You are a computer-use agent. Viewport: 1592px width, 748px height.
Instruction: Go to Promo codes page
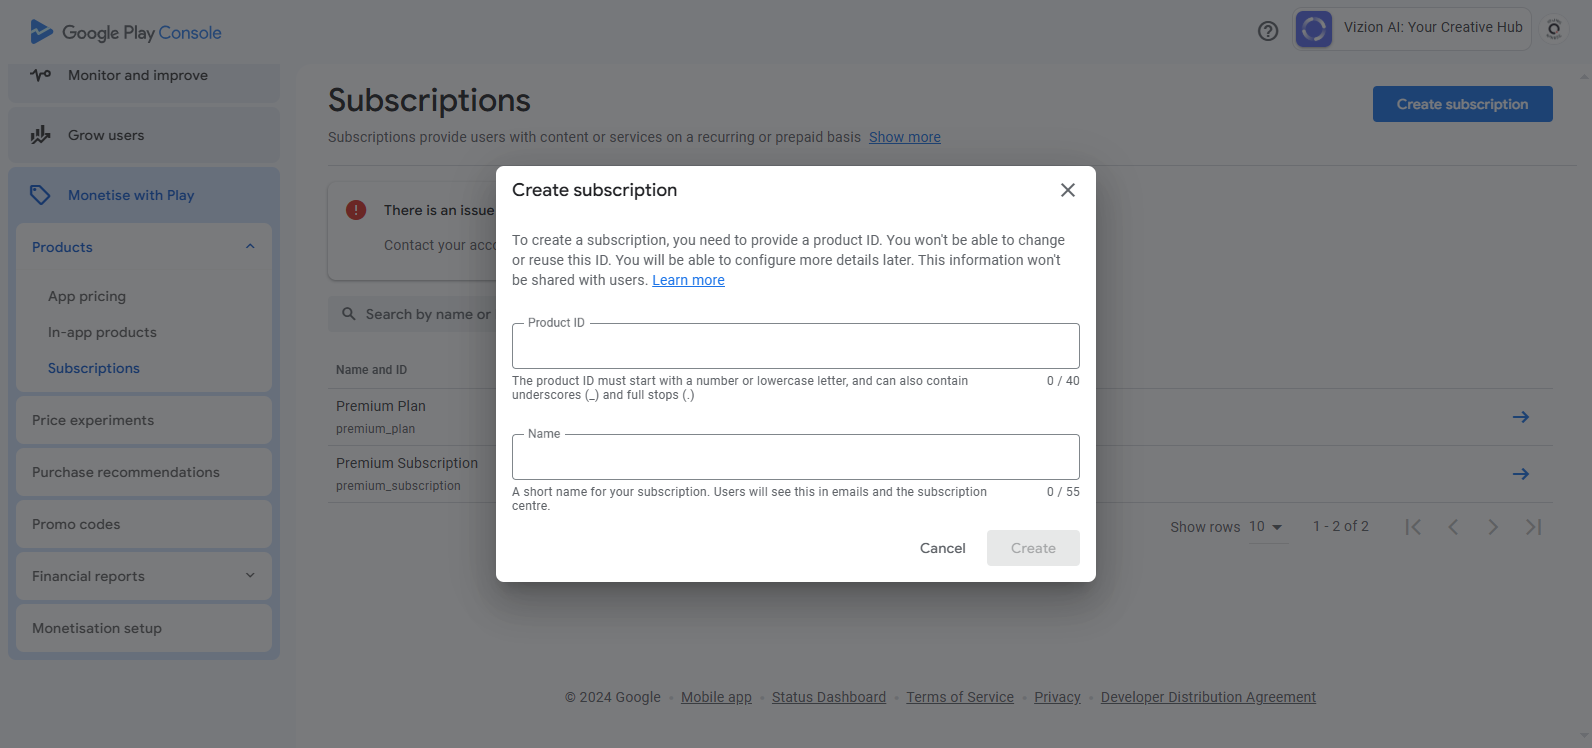[x=76, y=524]
